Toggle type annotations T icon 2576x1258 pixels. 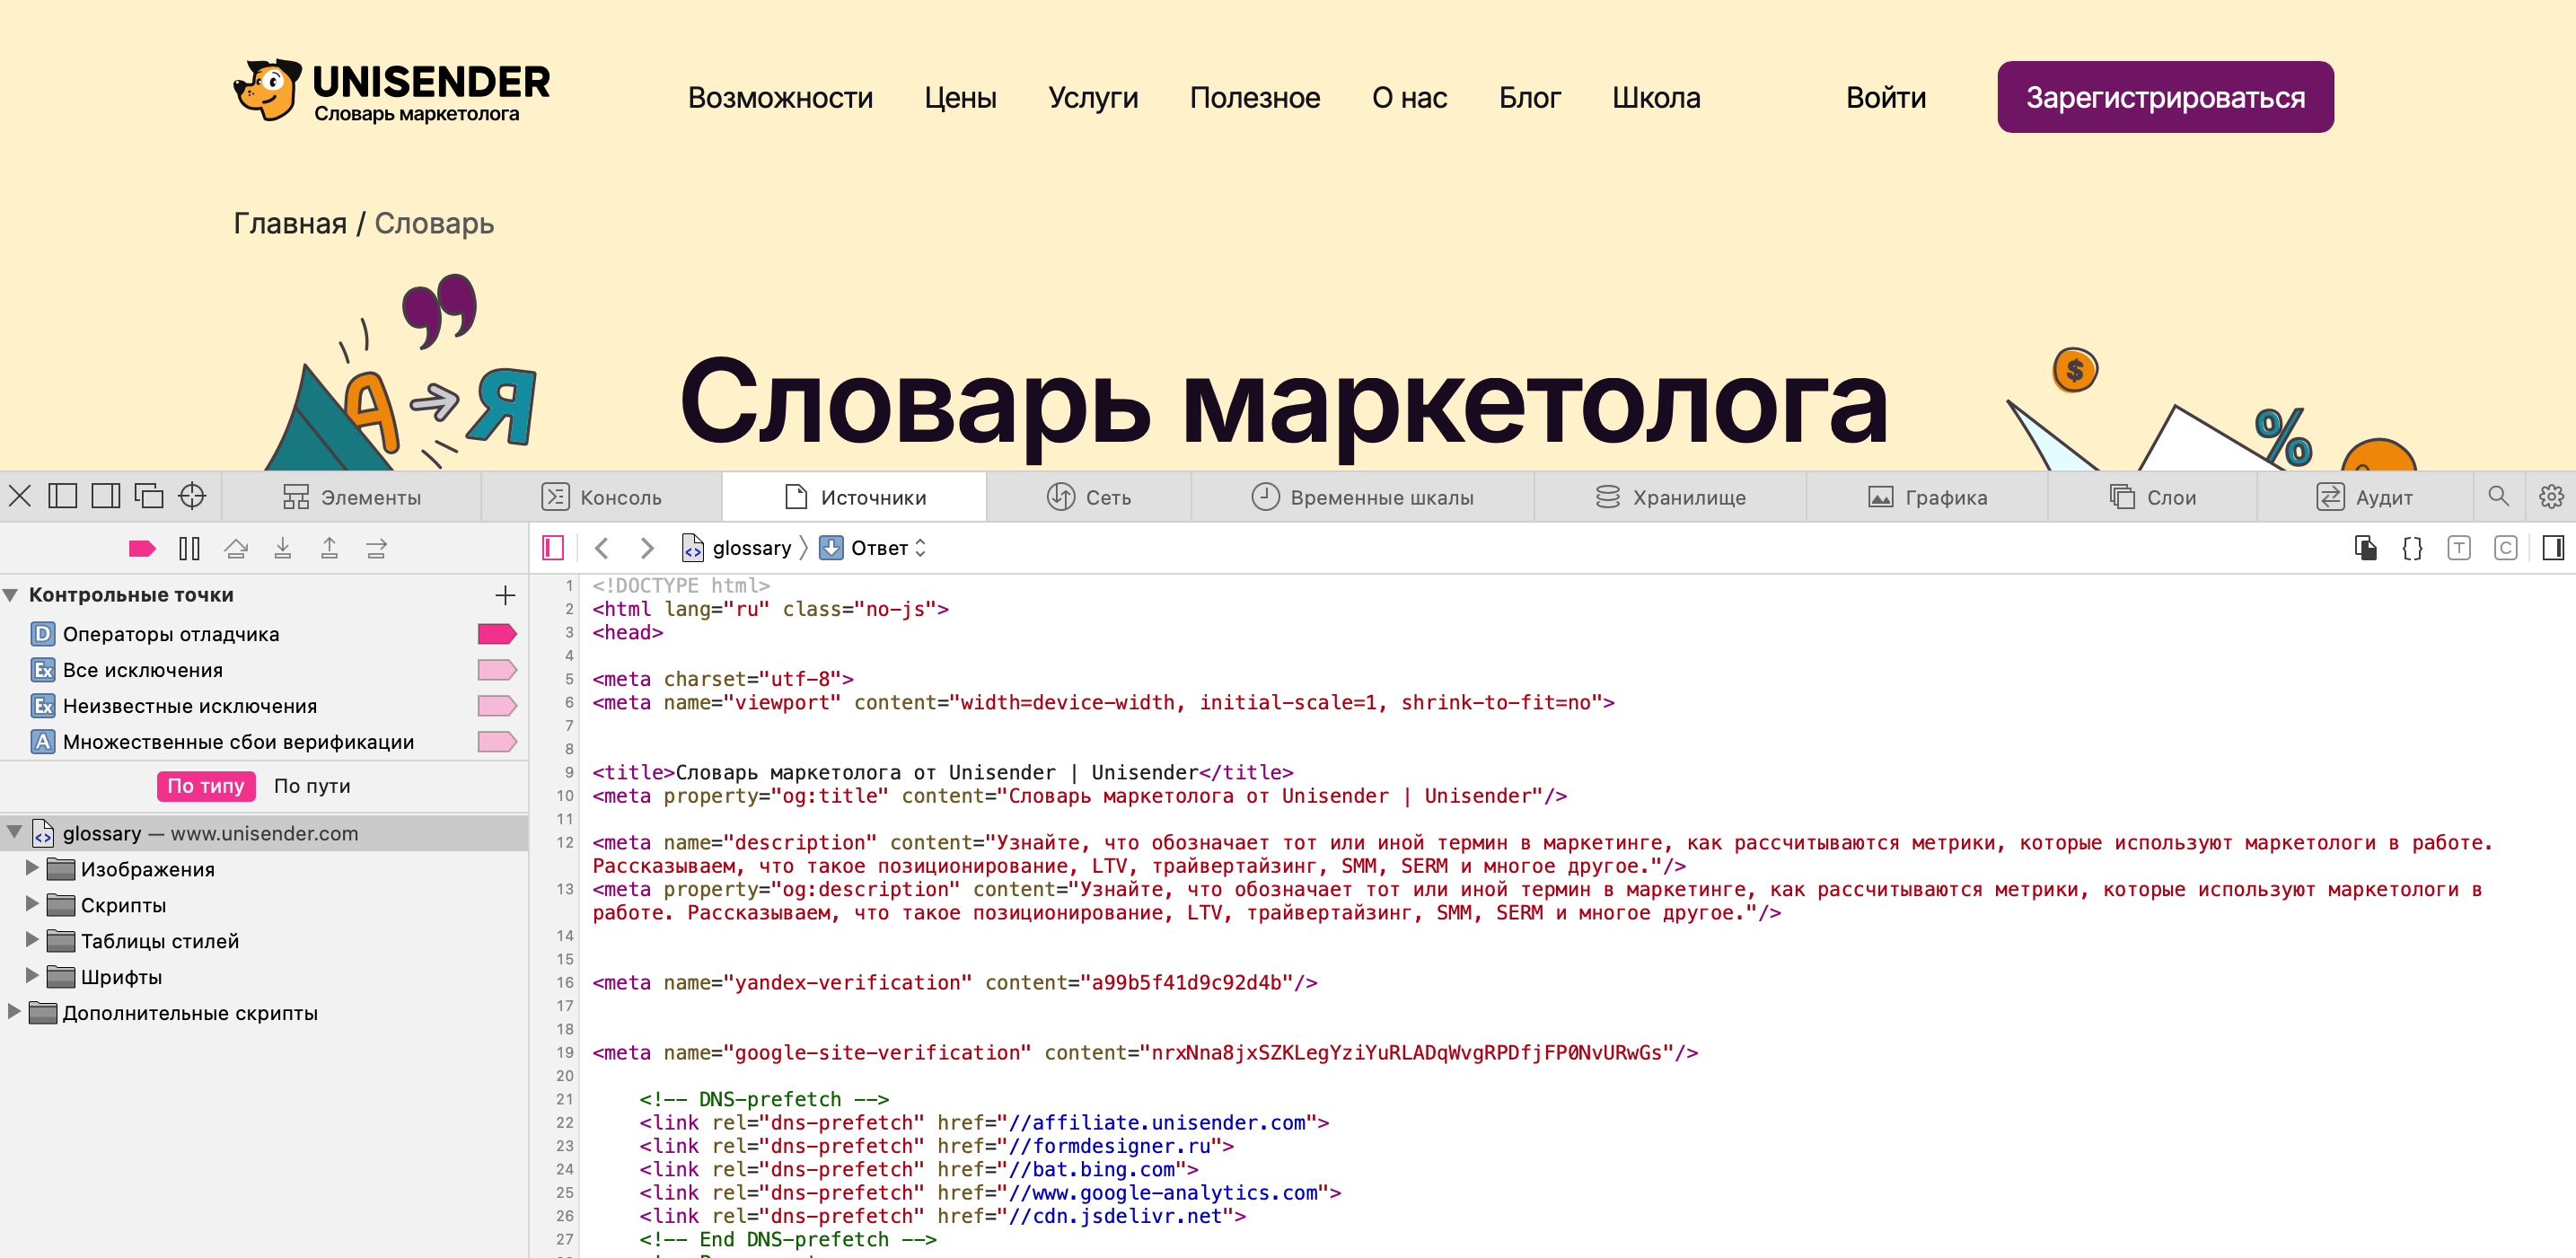pyautogui.click(x=2459, y=548)
